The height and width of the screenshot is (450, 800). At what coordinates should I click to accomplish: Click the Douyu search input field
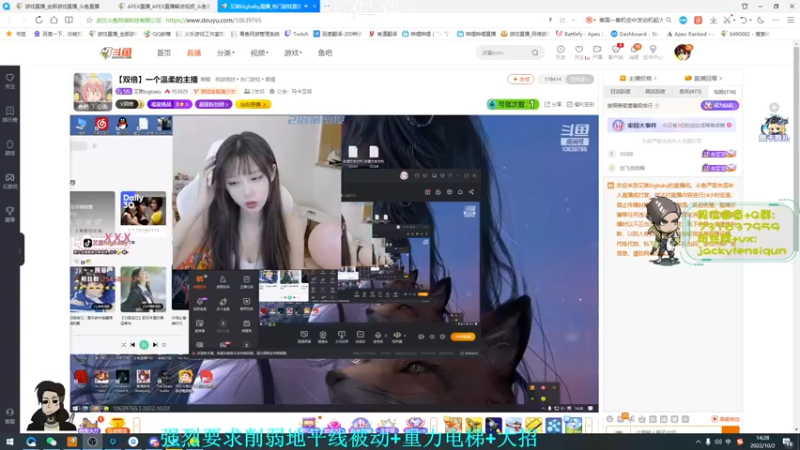503,53
